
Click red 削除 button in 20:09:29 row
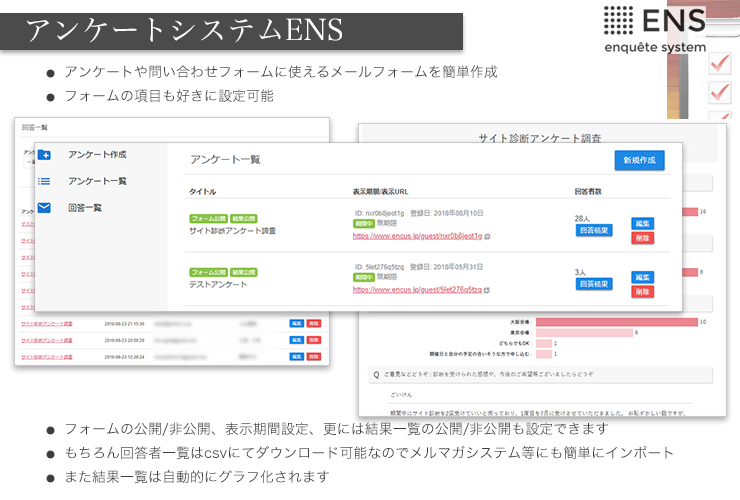point(314,340)
